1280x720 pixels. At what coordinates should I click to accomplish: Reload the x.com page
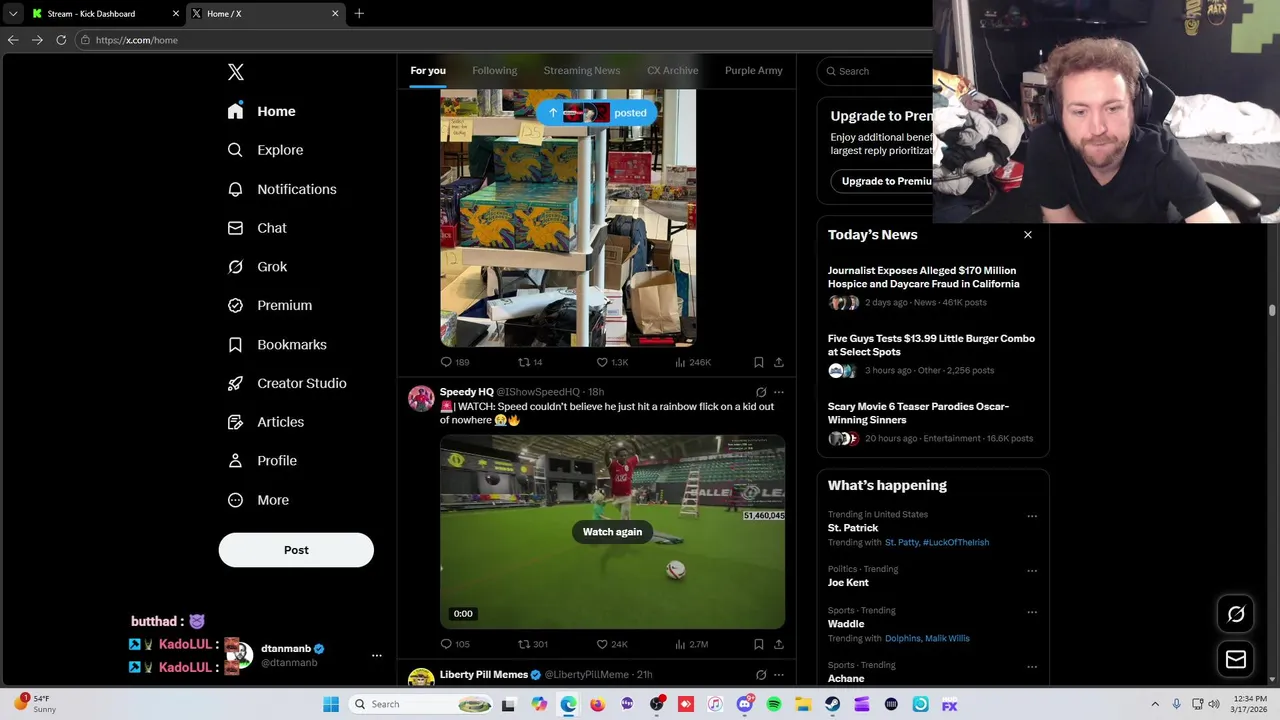(61, 40)
